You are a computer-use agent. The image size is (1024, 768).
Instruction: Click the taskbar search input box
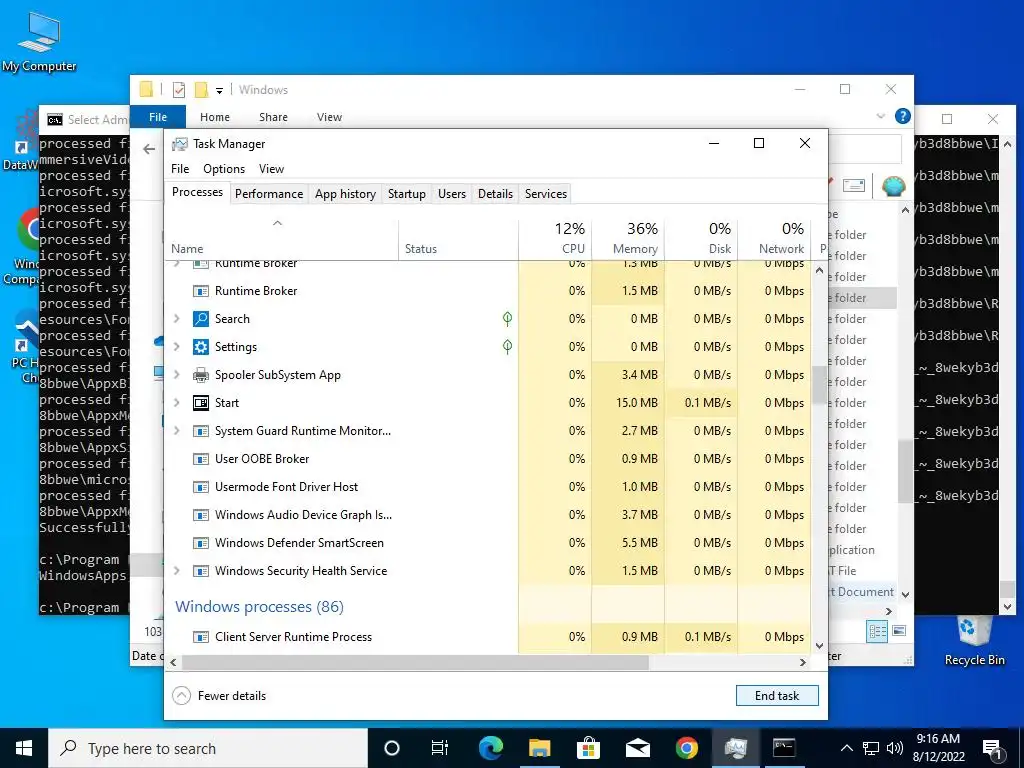[x=208, y=748]
